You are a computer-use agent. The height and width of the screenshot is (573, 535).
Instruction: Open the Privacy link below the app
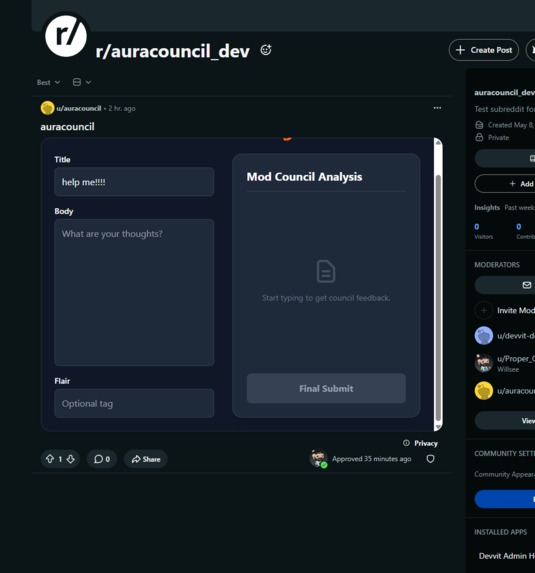click(x=426, y=443)
